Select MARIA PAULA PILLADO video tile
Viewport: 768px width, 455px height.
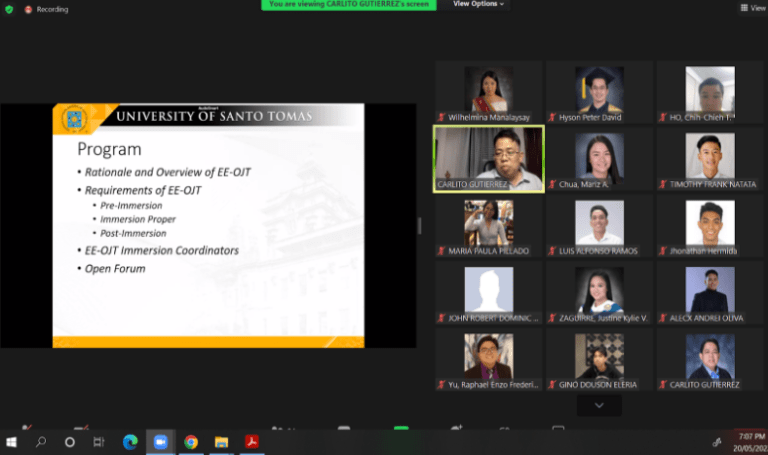tap(489, 226)
